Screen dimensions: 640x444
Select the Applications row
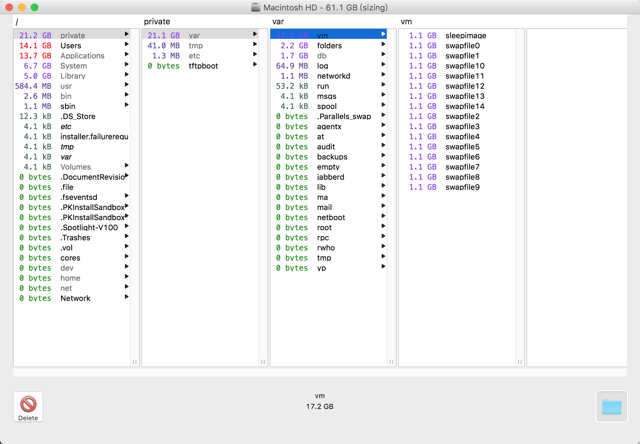(72, 56)
